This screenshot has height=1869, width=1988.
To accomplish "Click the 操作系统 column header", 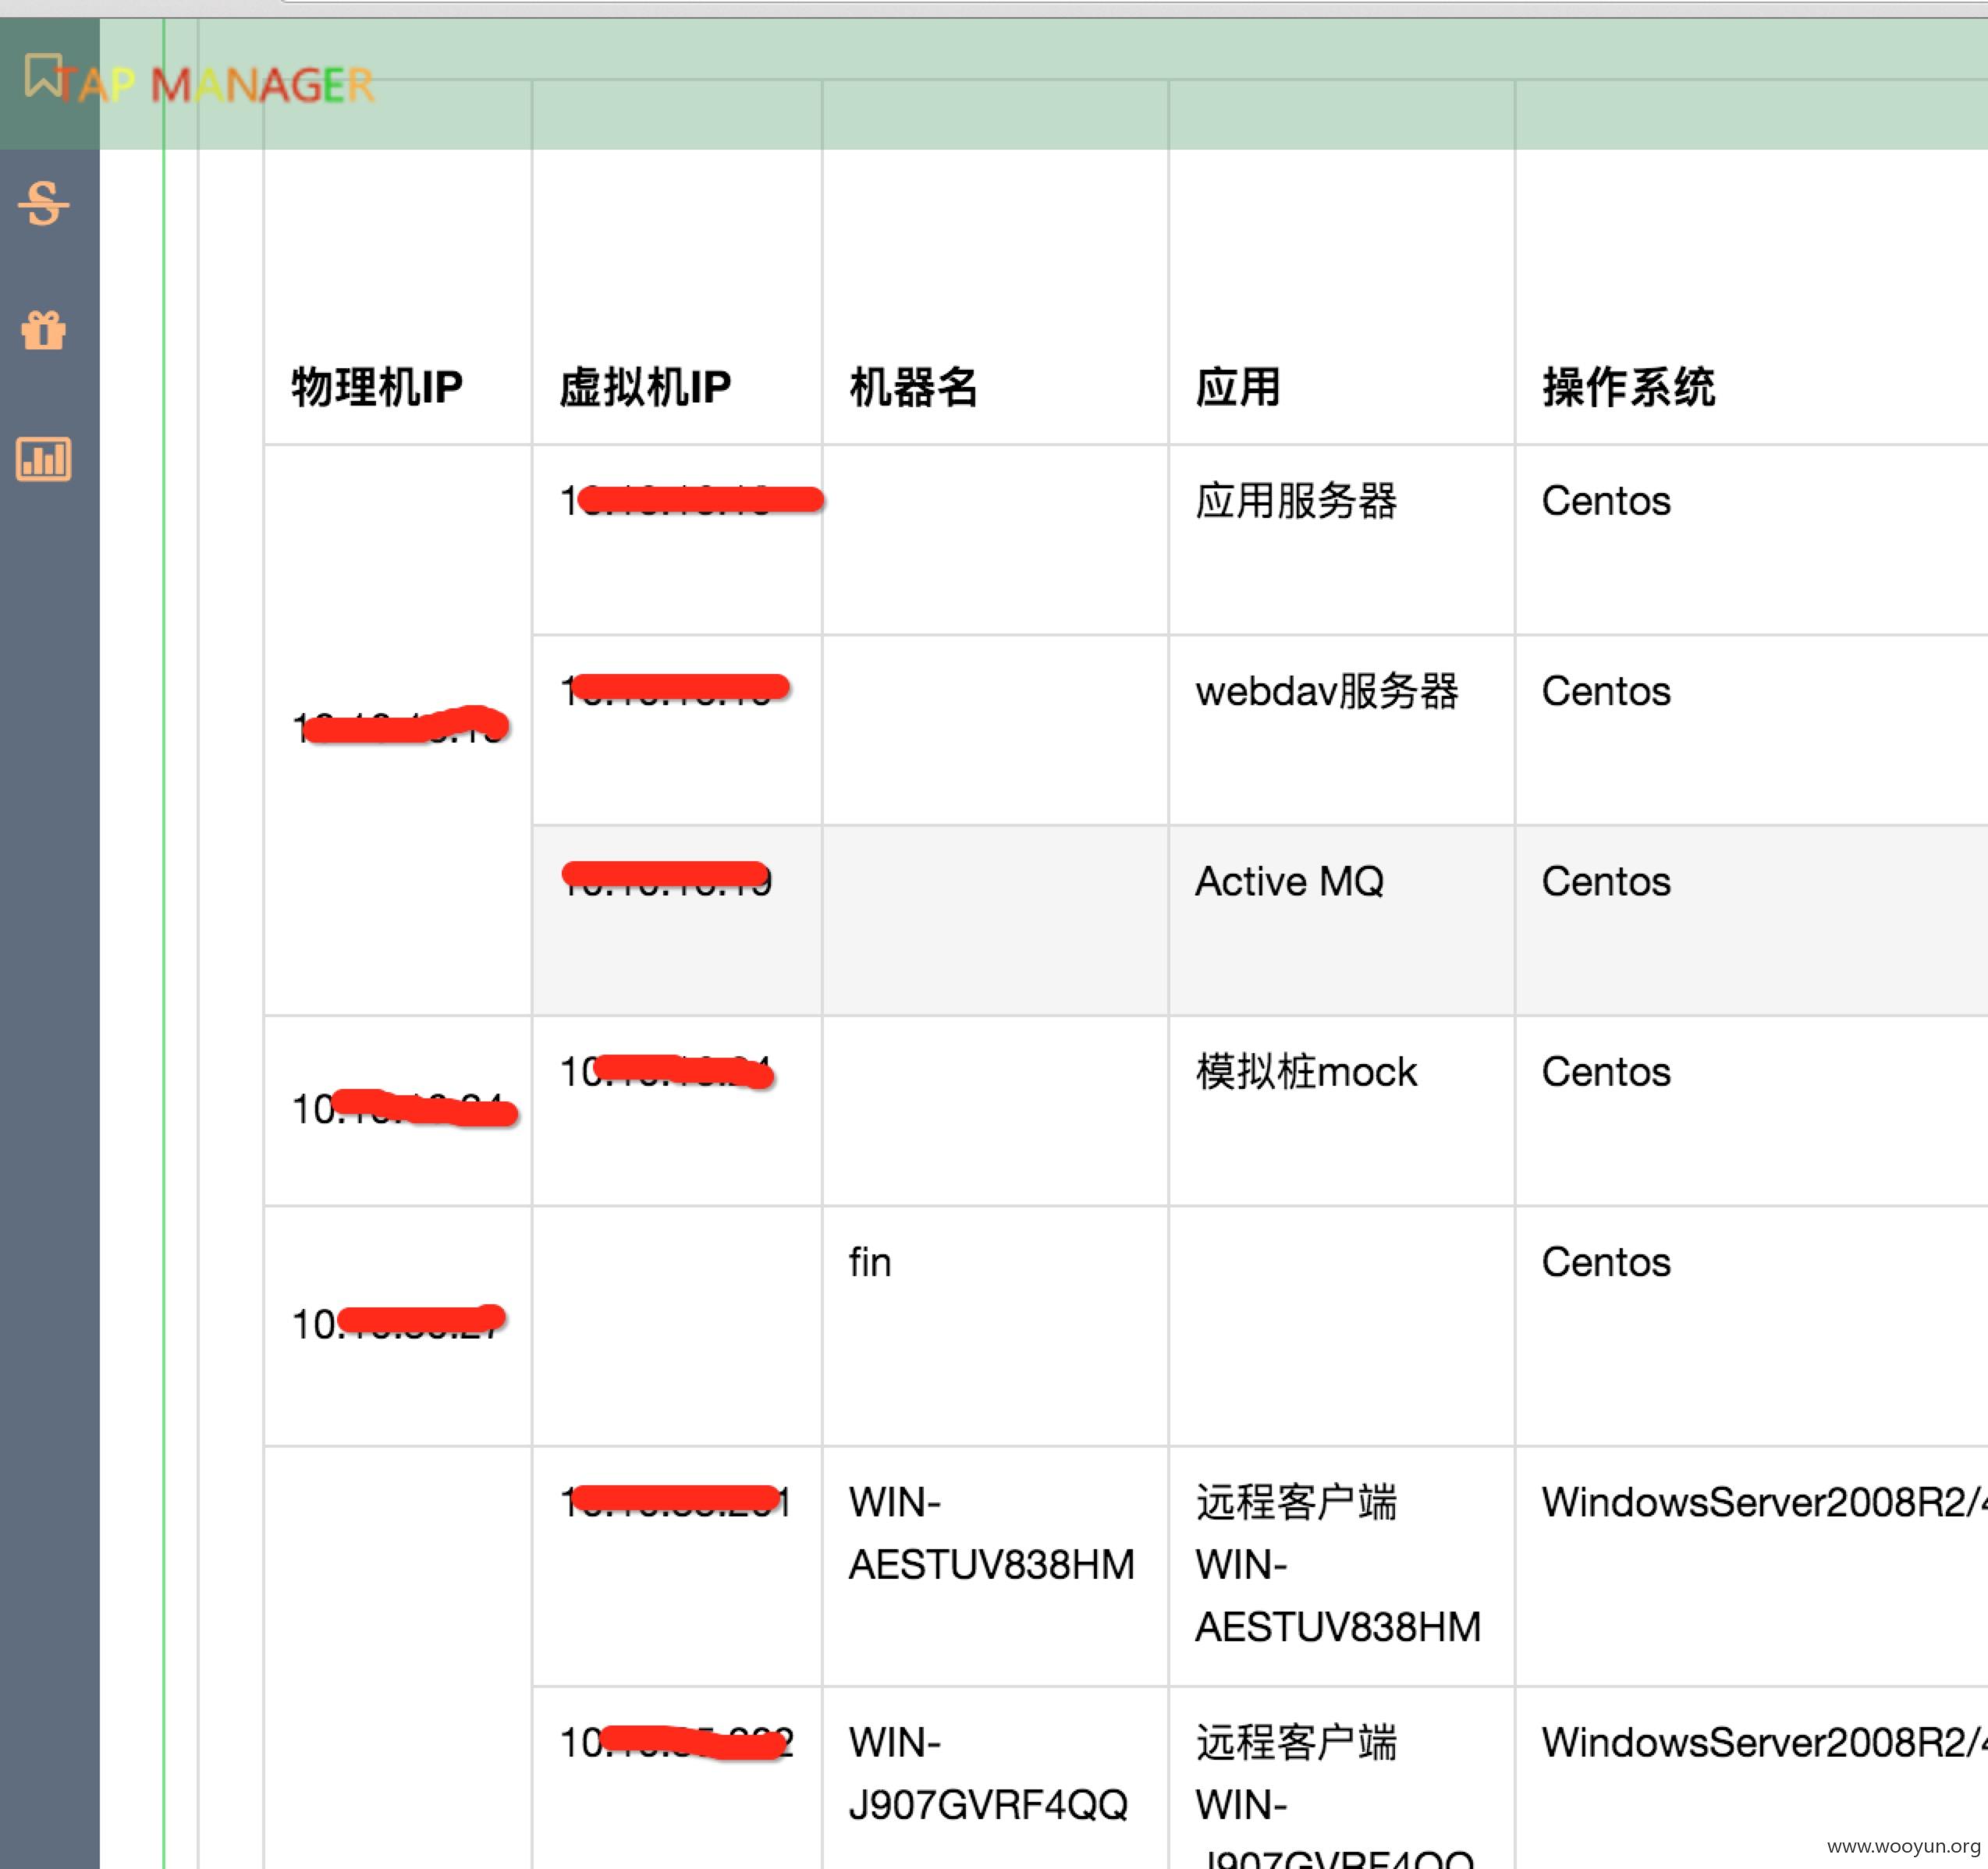I will 1628,387.
